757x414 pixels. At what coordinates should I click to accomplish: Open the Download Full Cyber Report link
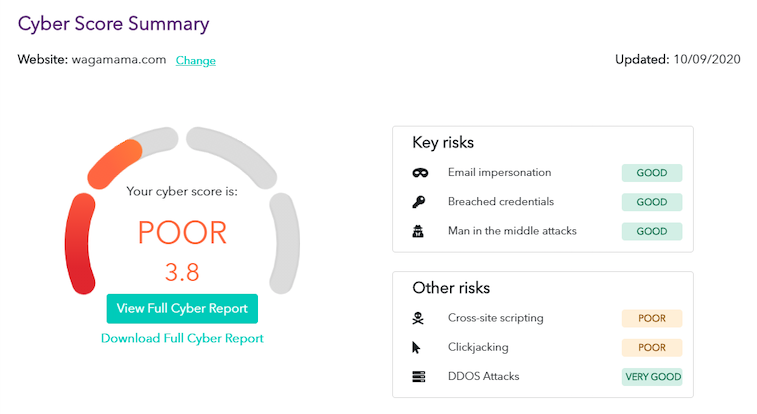pyautogui.click(x=182, y=338)
